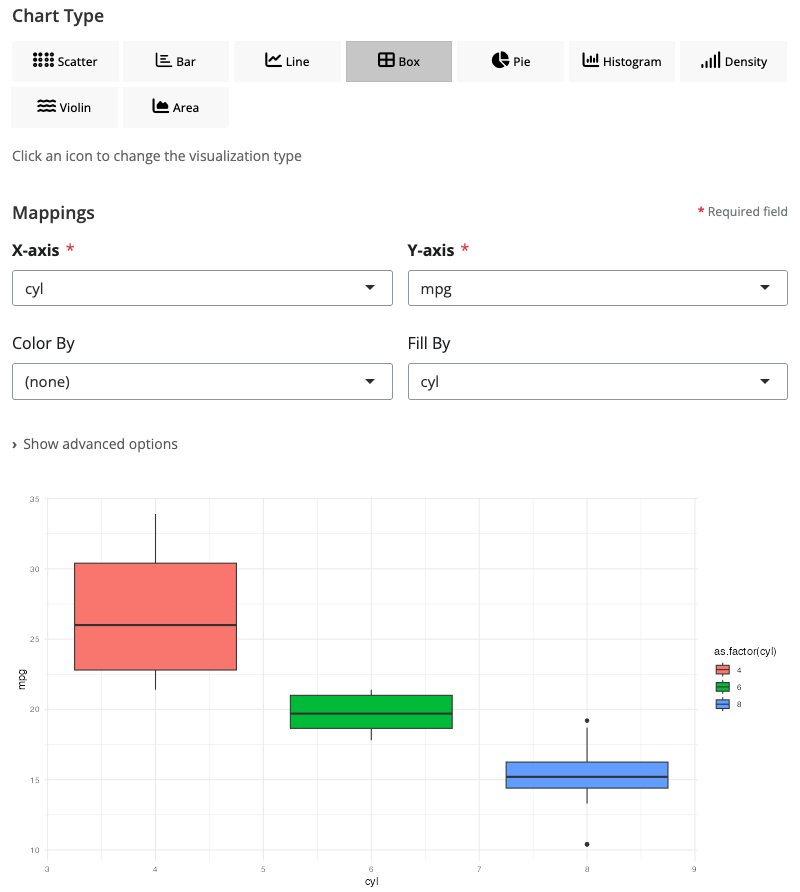Click the red legend swatch for 4
800x892 pixels.
pos(722,670)
